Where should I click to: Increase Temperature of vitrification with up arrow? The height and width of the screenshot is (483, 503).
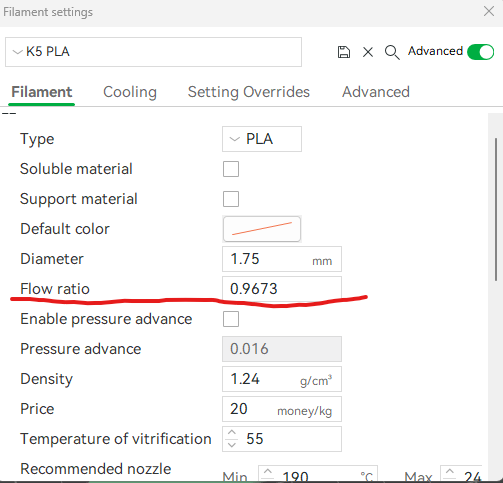pyautogui.click(x=232, y=433)
